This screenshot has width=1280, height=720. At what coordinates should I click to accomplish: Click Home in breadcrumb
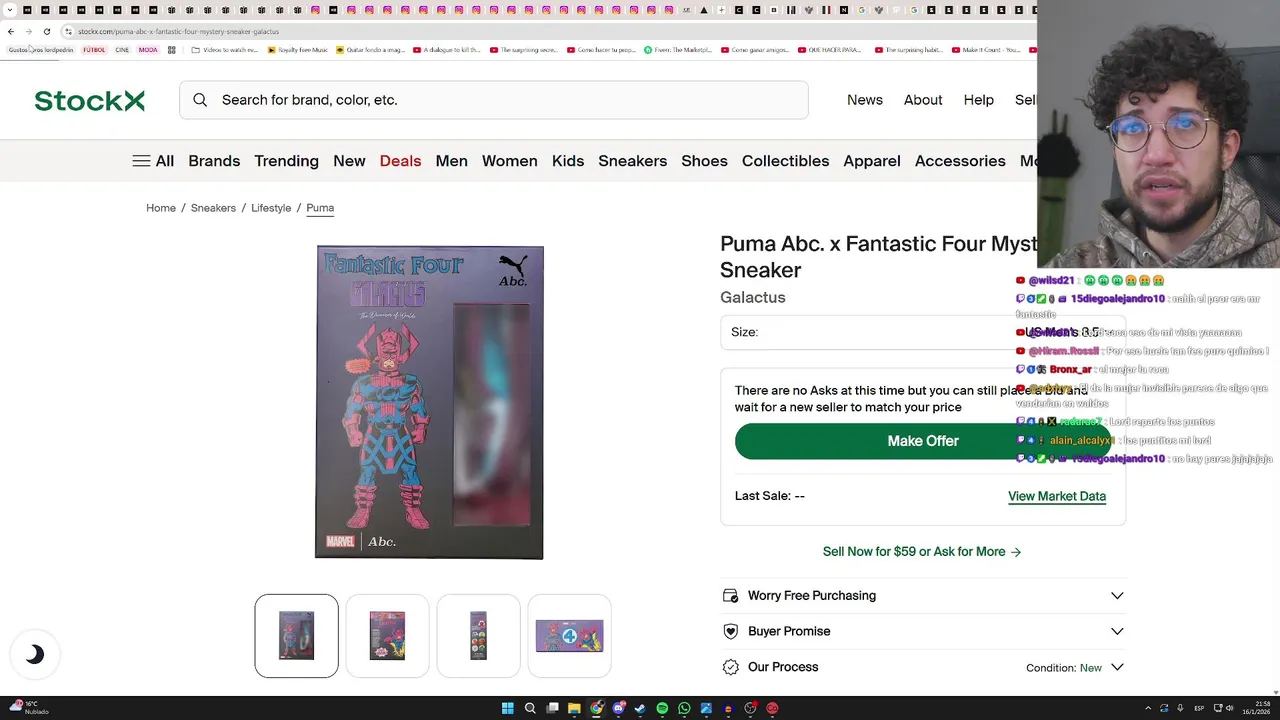(x=161, y=208)
